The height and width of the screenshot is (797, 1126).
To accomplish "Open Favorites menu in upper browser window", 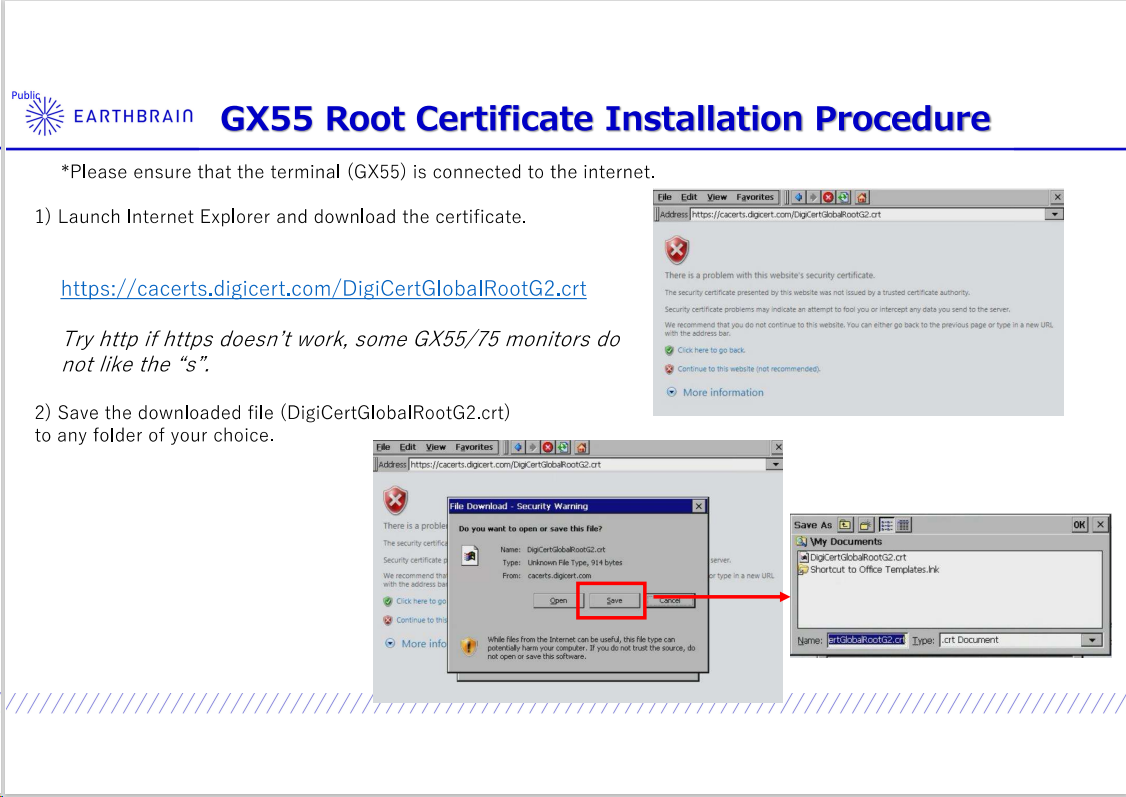I will [755, 197].
